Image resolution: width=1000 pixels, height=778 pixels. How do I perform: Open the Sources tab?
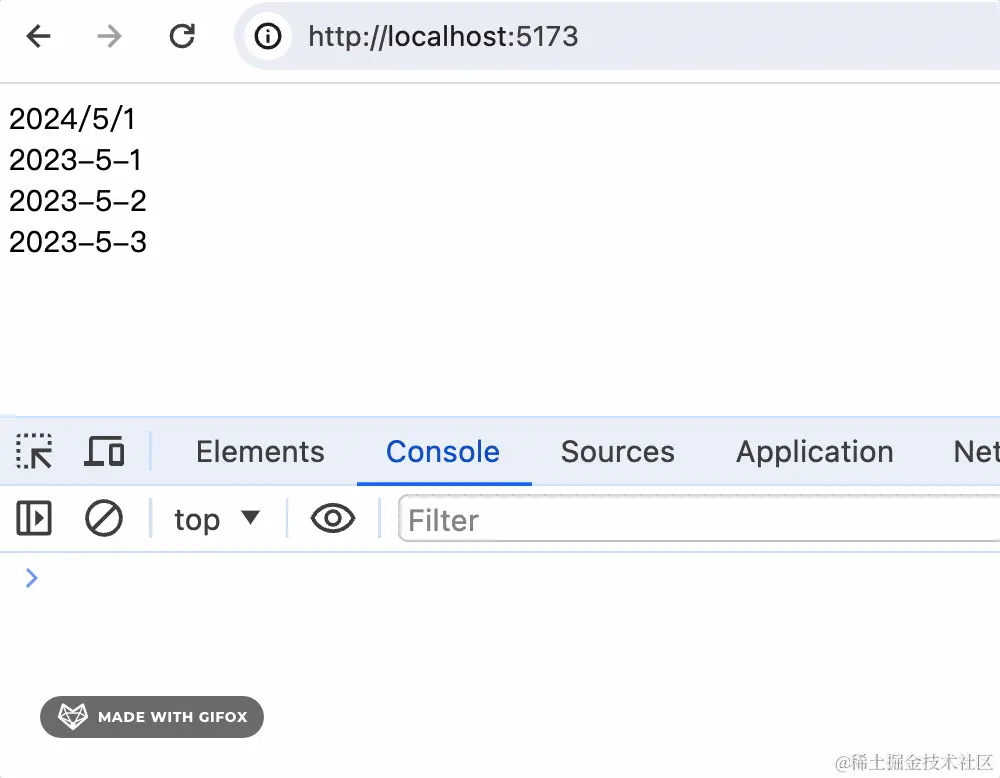617,452
